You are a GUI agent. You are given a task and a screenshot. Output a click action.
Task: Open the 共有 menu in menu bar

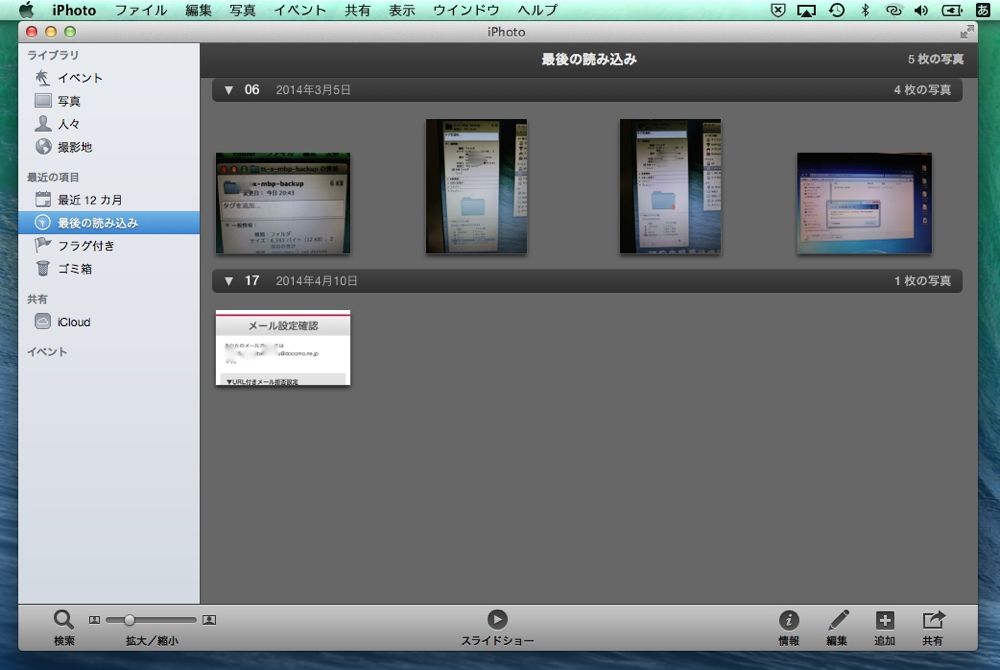click(357, 10)
